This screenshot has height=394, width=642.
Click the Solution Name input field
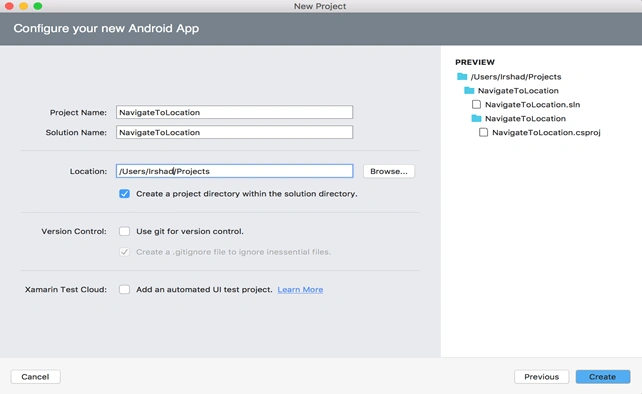pyautogui.click(x=234, y=132)
